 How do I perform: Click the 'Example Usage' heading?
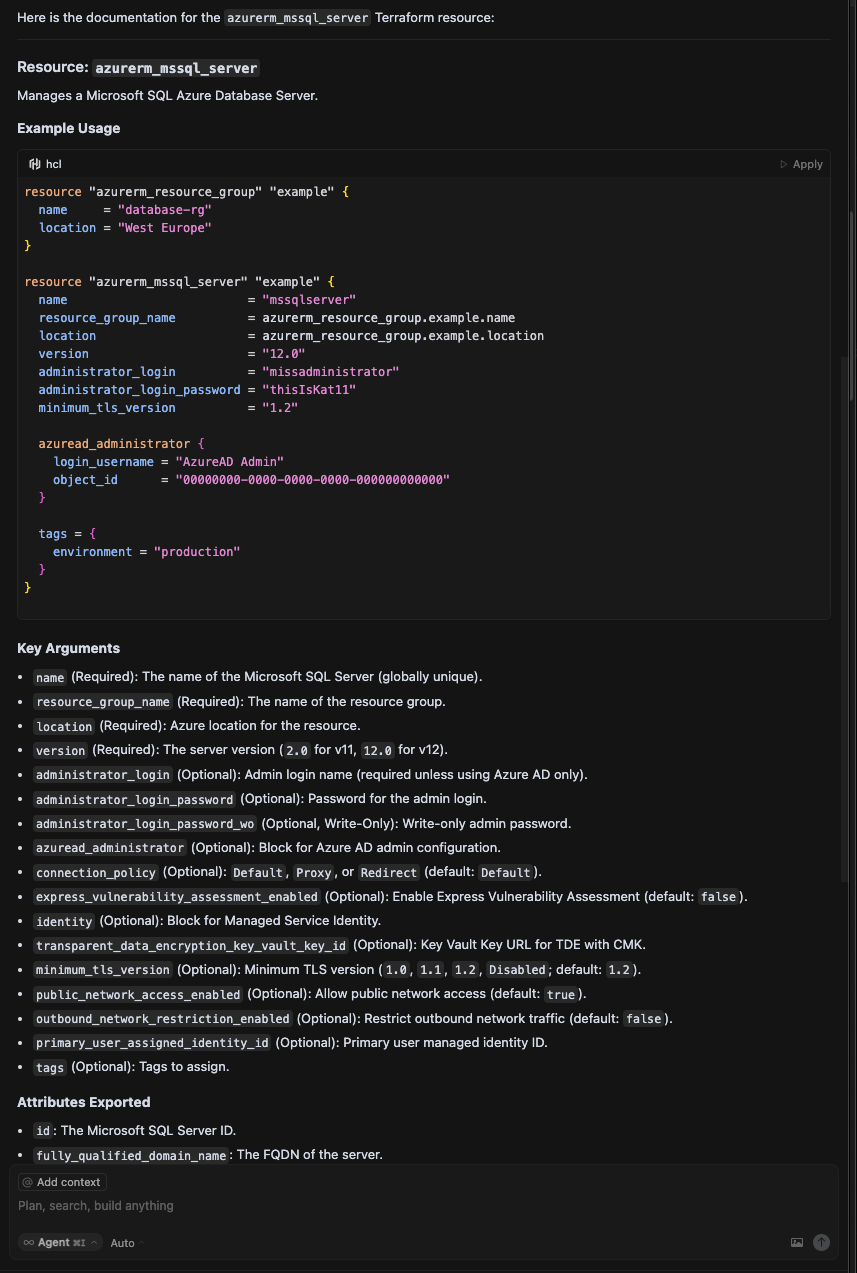pyautogui.click(x=68, y=128)
